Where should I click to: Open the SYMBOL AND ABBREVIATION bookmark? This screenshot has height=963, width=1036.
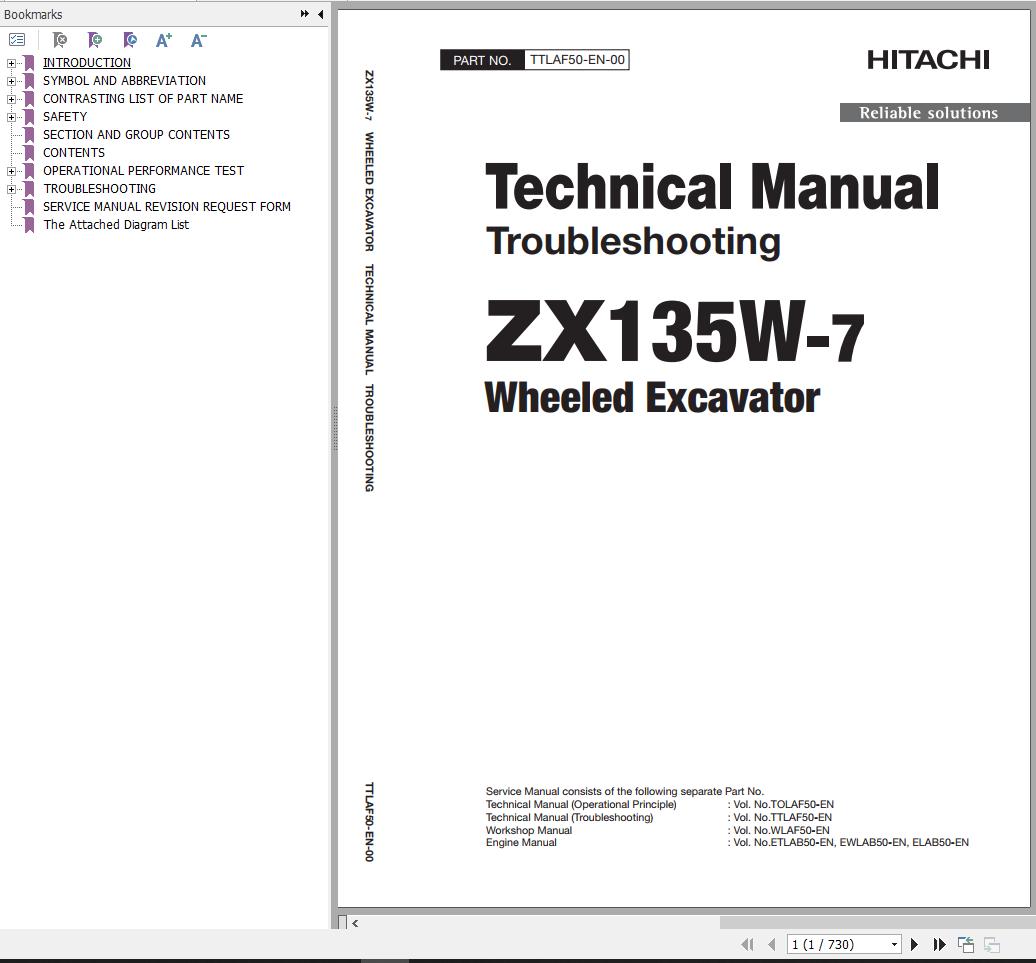124,81
